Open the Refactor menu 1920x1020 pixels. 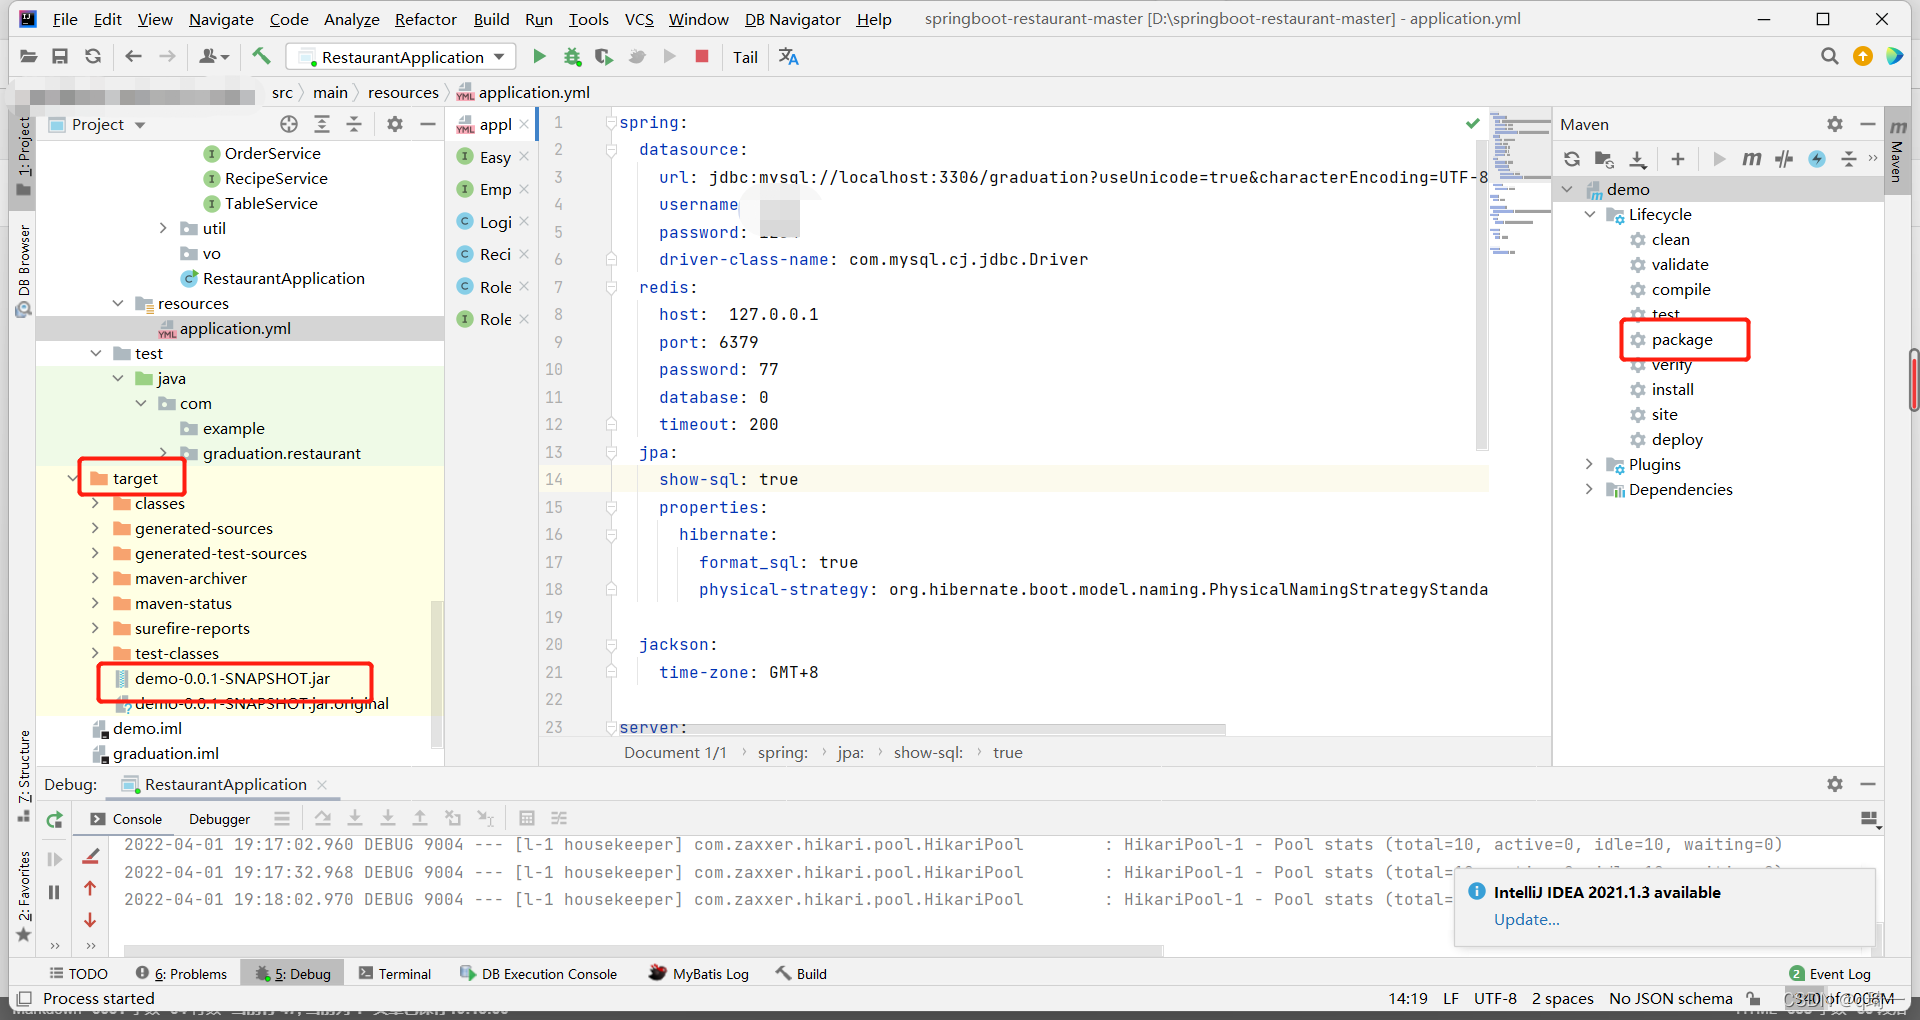coord(425,19)
